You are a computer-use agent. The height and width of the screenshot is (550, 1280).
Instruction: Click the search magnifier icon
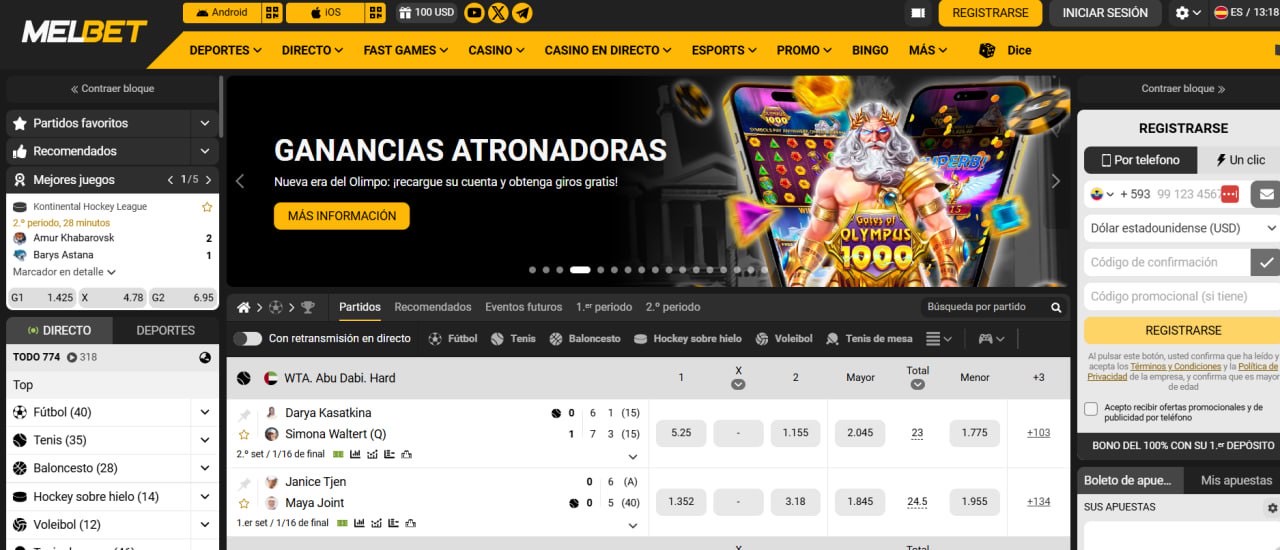click(1056, 307)
